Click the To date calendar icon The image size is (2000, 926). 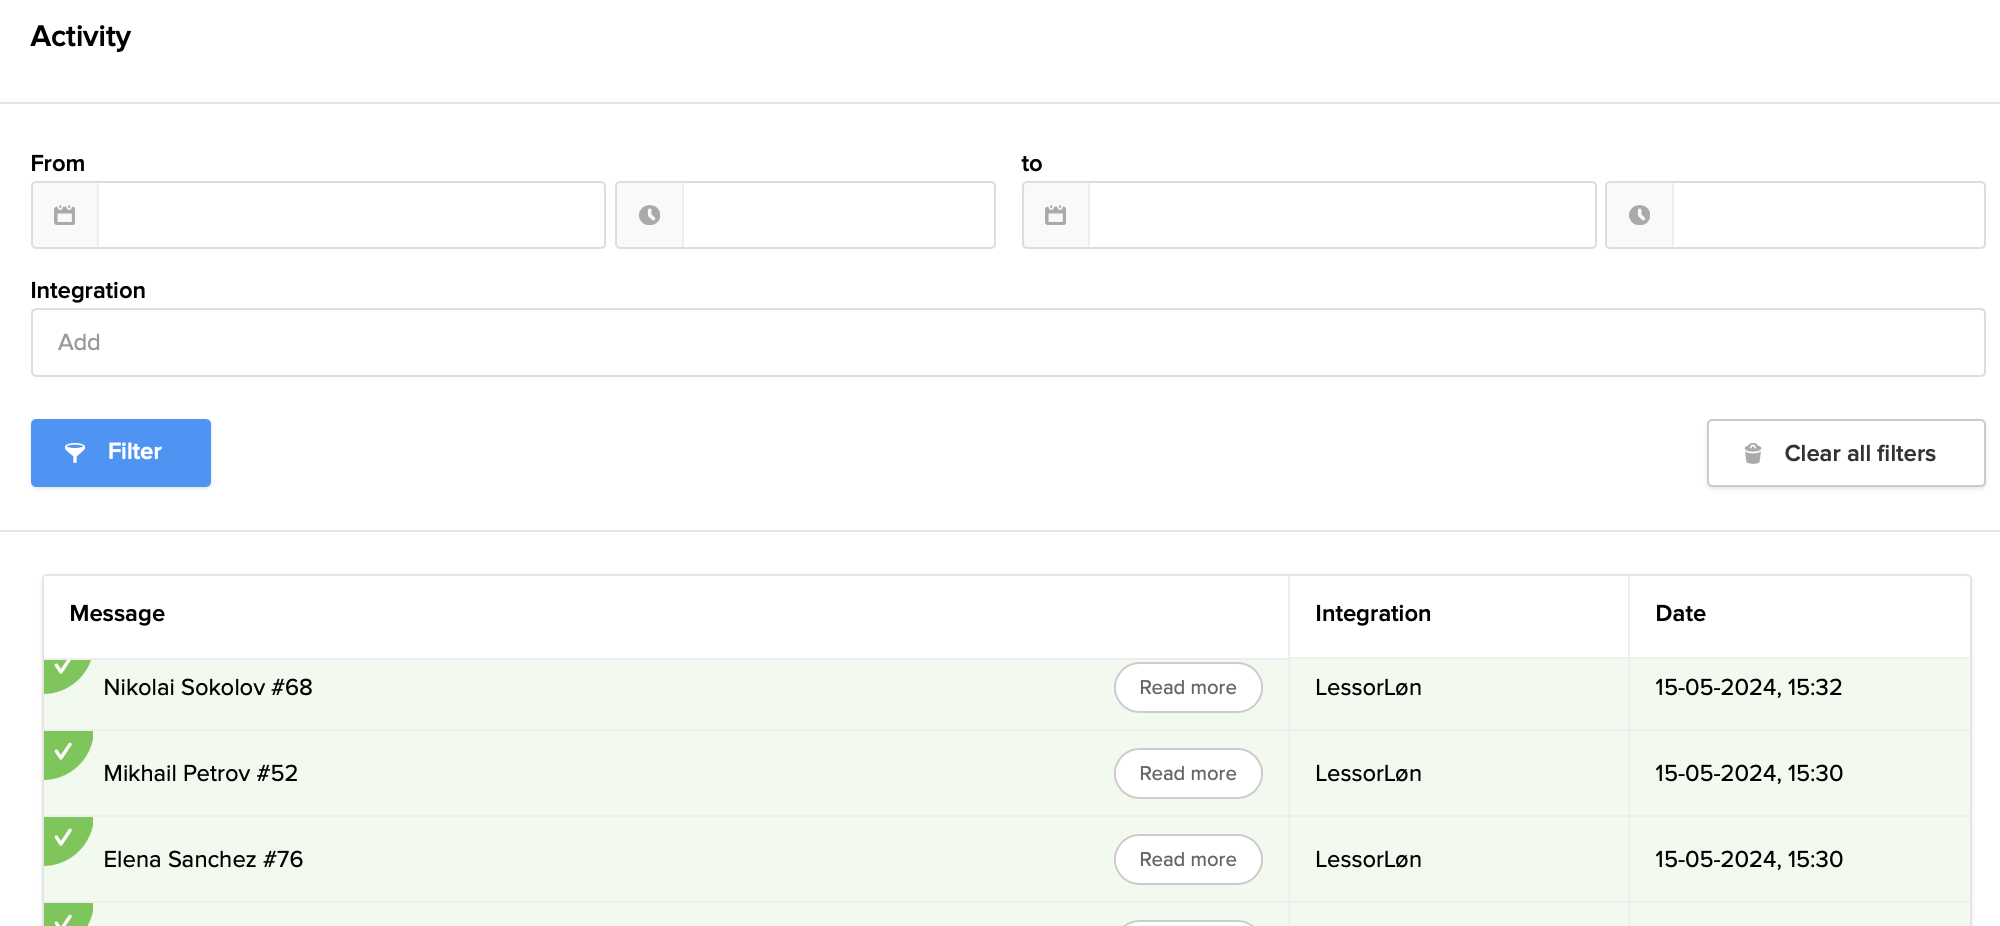coord(1055,215)
